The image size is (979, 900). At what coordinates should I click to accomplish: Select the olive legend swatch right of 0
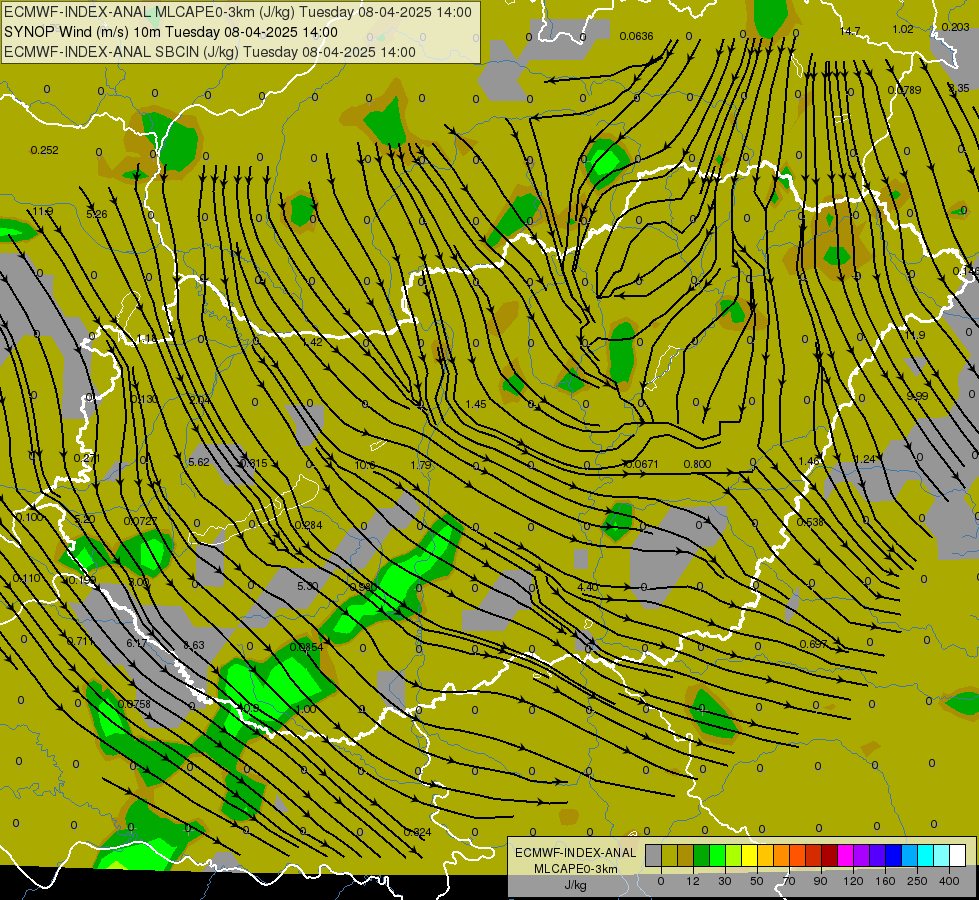[x=669, y=855]
